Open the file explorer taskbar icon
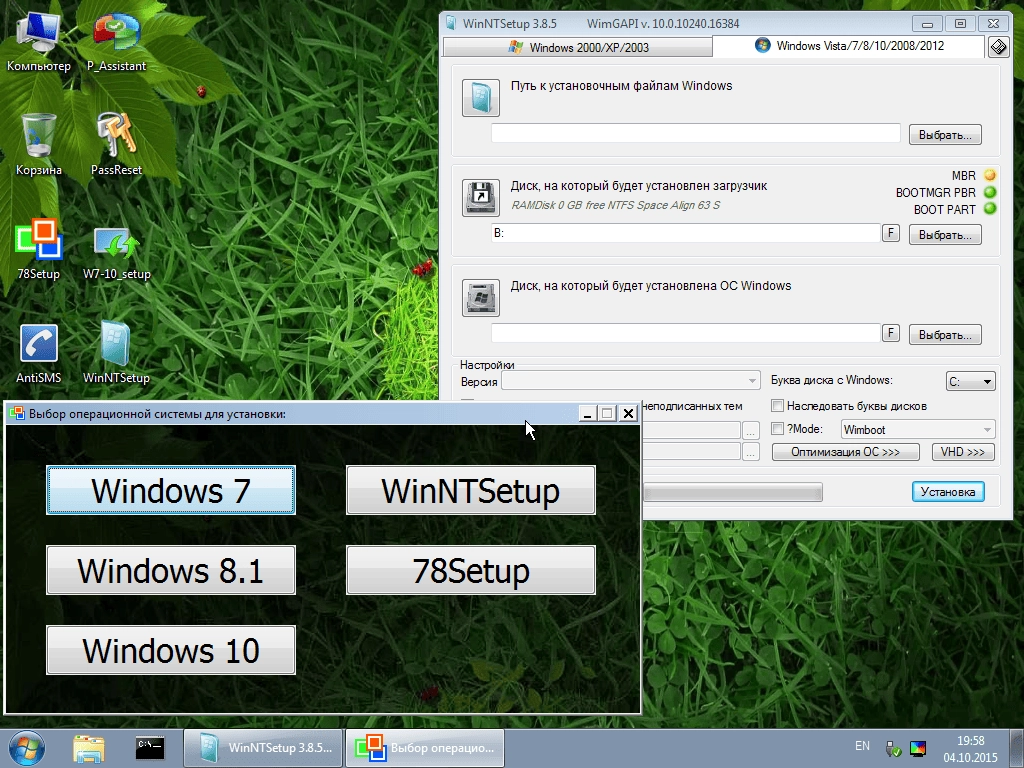The width and height of the screenshot is (1024, 768). click(x=89, y=749)
